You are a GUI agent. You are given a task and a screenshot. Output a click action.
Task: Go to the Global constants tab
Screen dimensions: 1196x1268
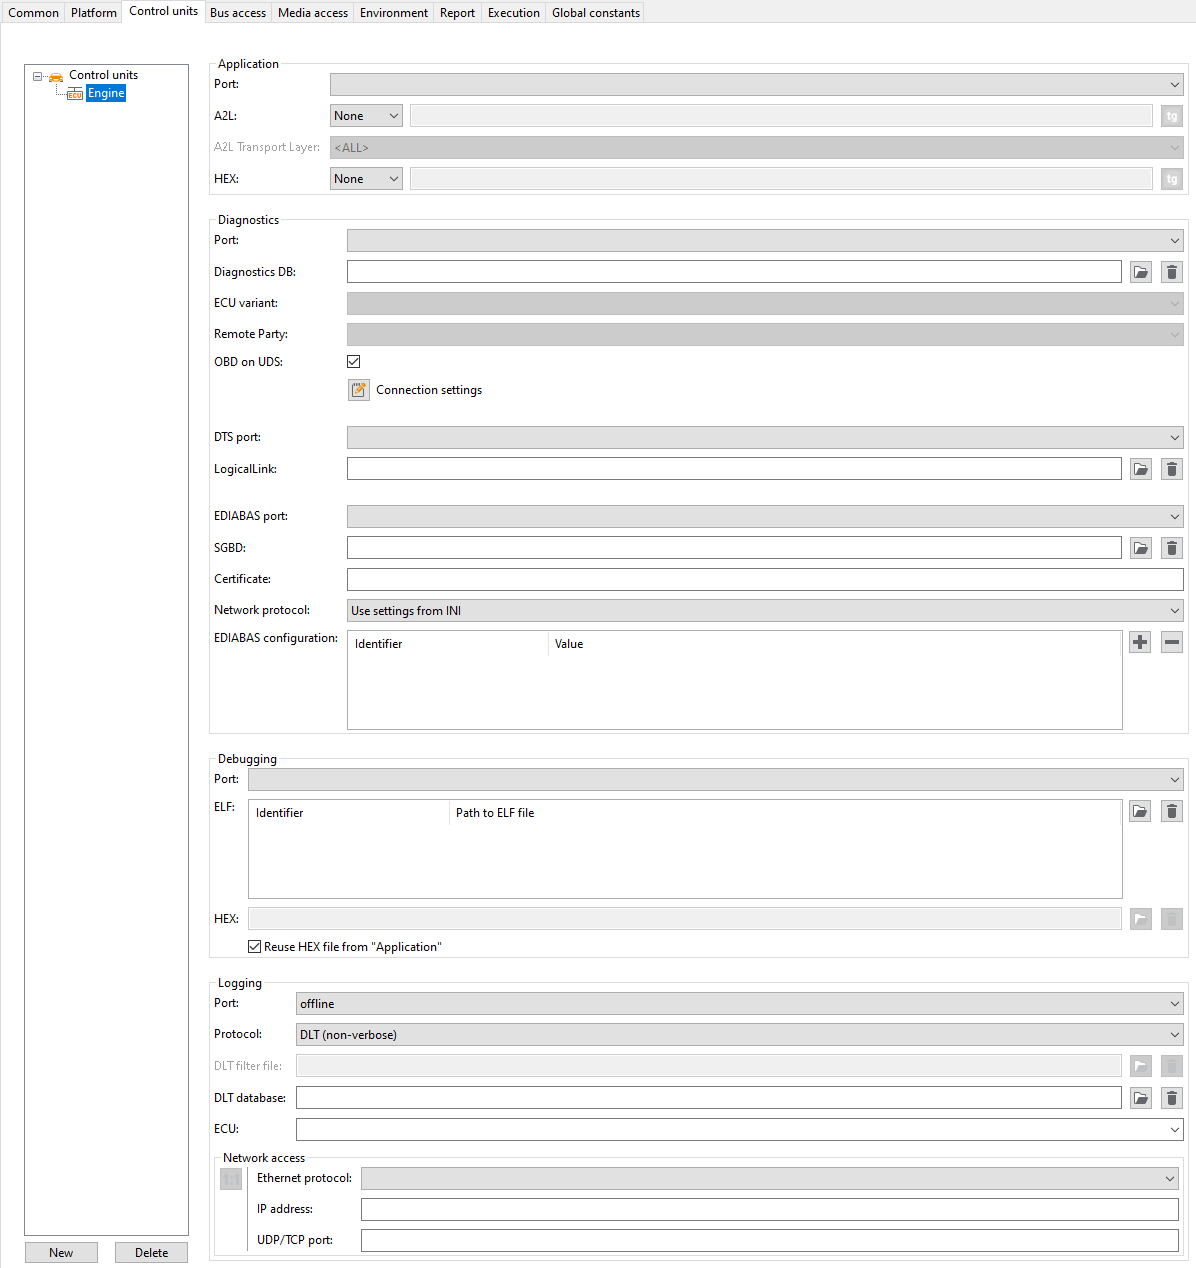pos(596,13)
